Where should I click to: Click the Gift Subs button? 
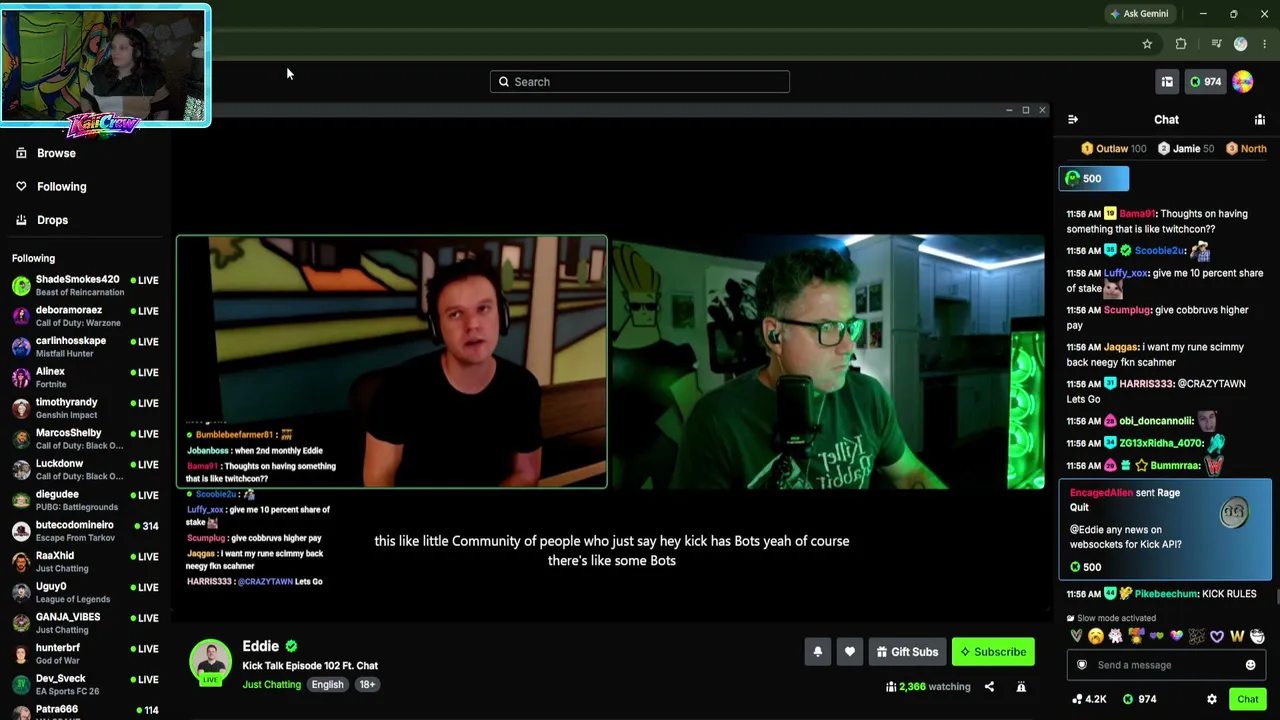pos(907,652)
